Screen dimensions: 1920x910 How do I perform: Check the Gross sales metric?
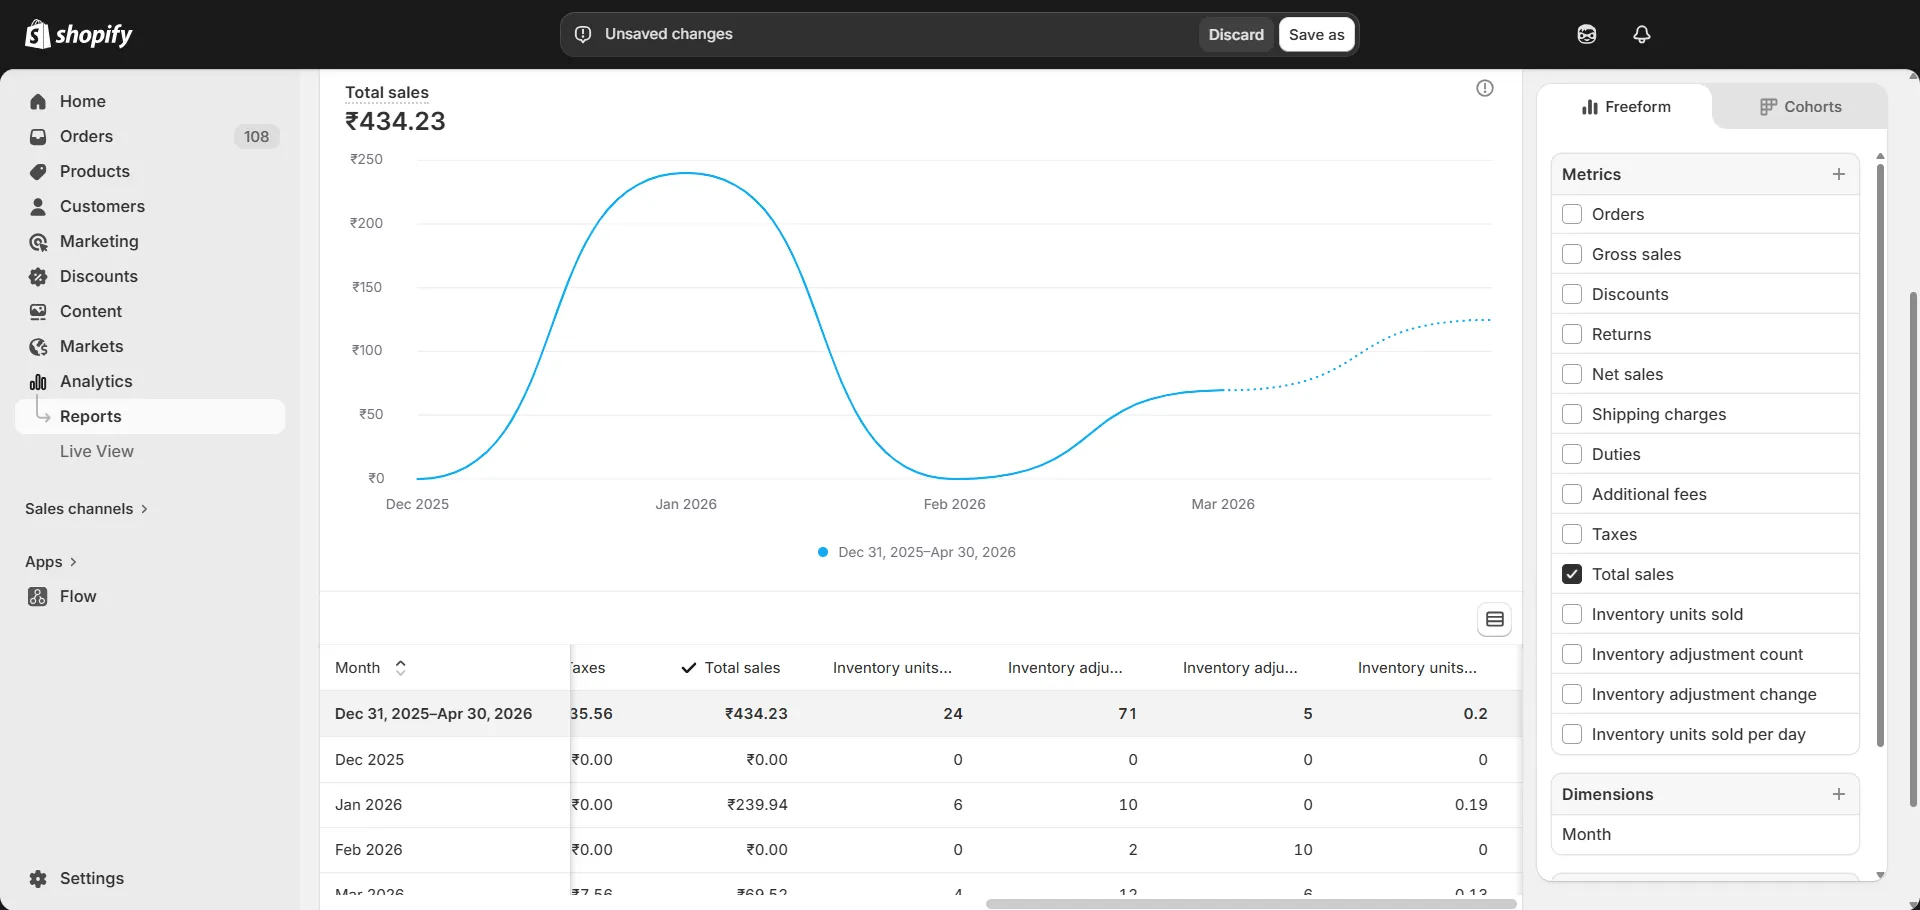[x=1572, y=254]
